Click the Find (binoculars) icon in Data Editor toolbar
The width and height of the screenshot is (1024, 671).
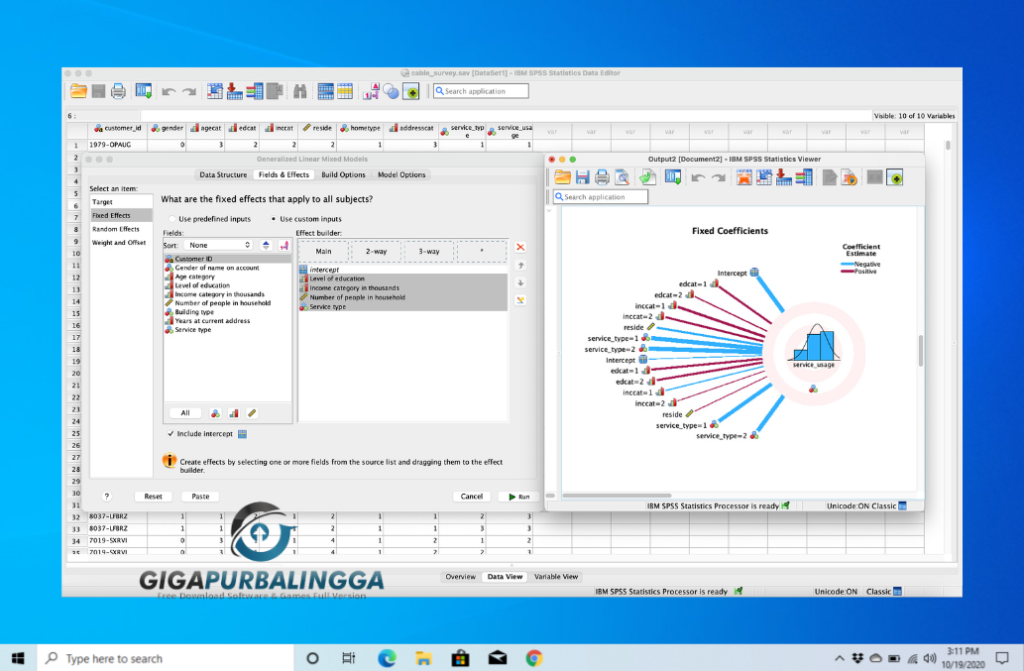coord(301,90)
